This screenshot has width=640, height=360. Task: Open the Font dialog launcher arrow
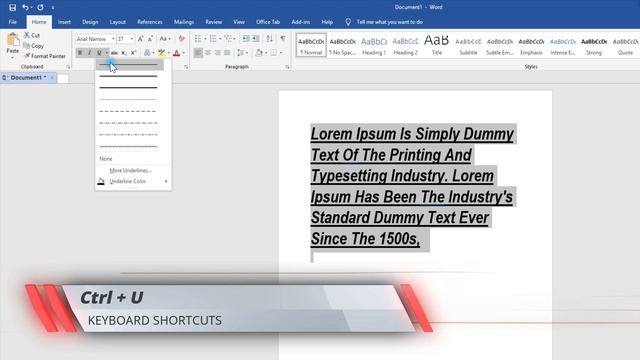click(186, 67)
